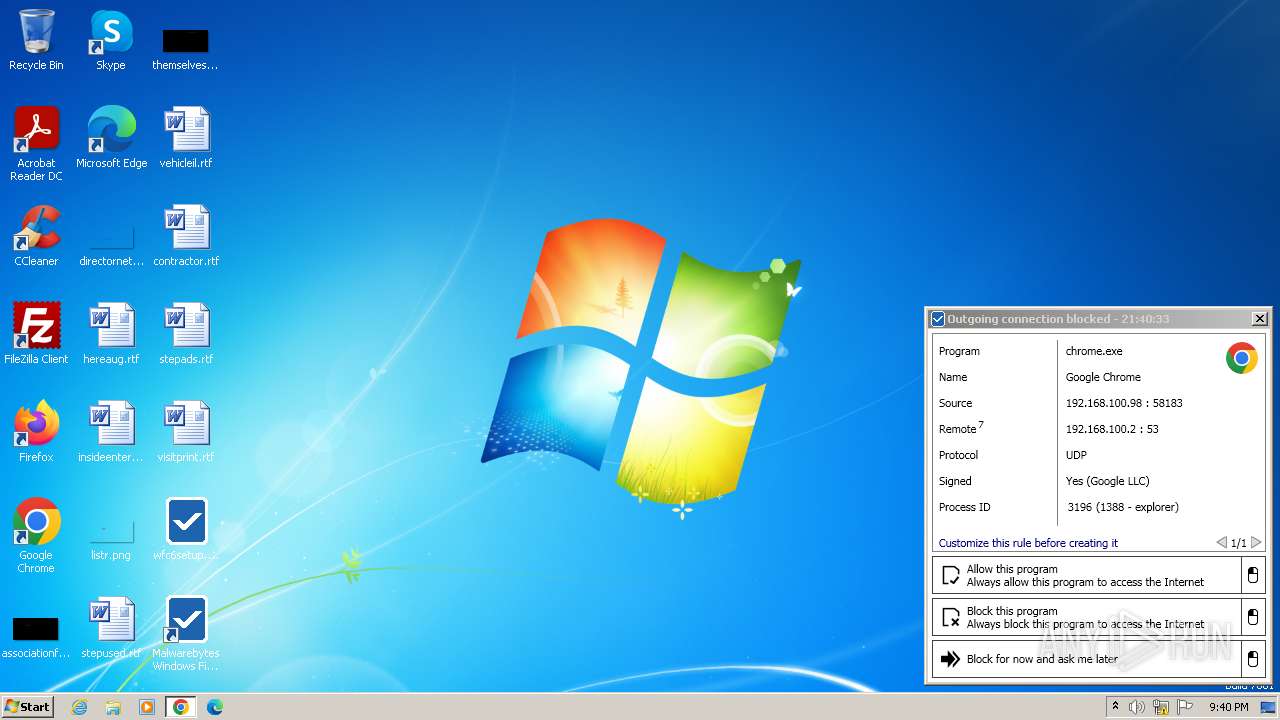Open Malwarebytes Windows Firewall shortcut
Image resolution: width=1280 pixels, height=720 pixels.
point(186,634)
